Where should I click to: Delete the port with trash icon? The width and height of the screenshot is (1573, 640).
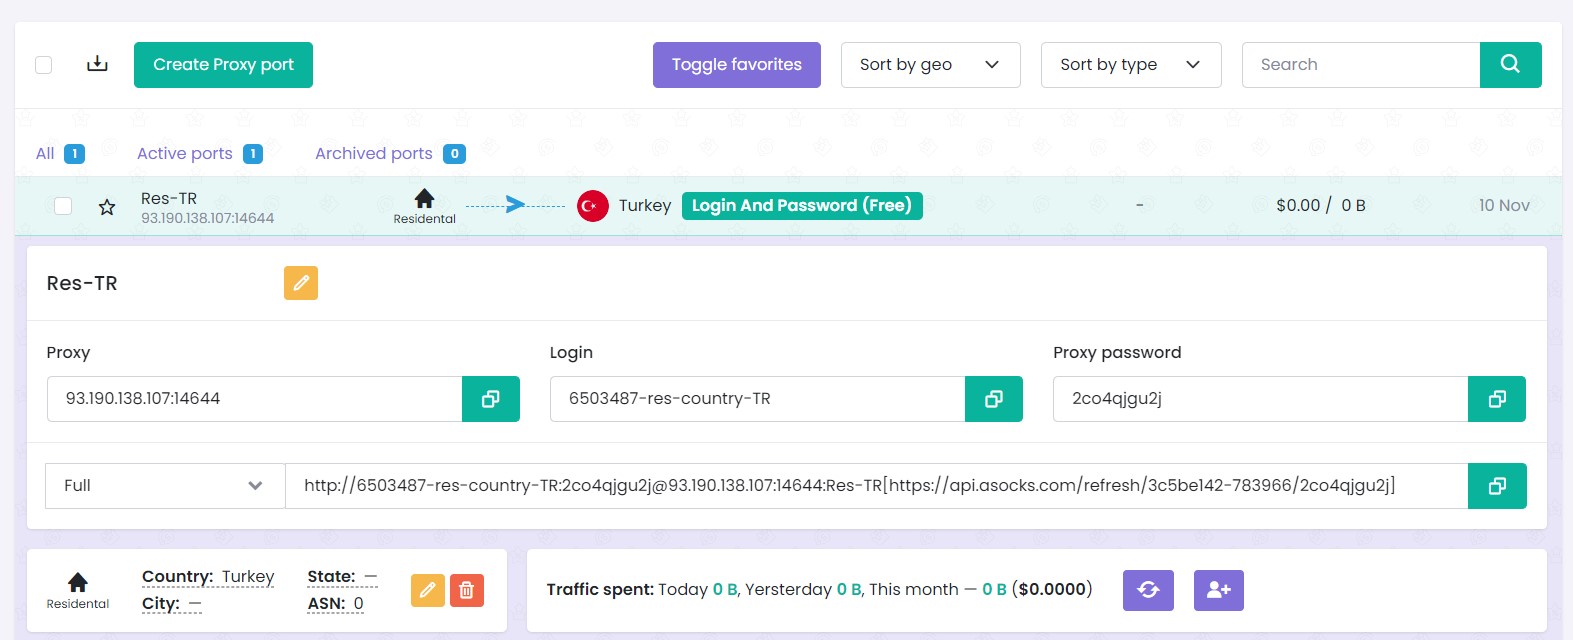tap(467, 590)
